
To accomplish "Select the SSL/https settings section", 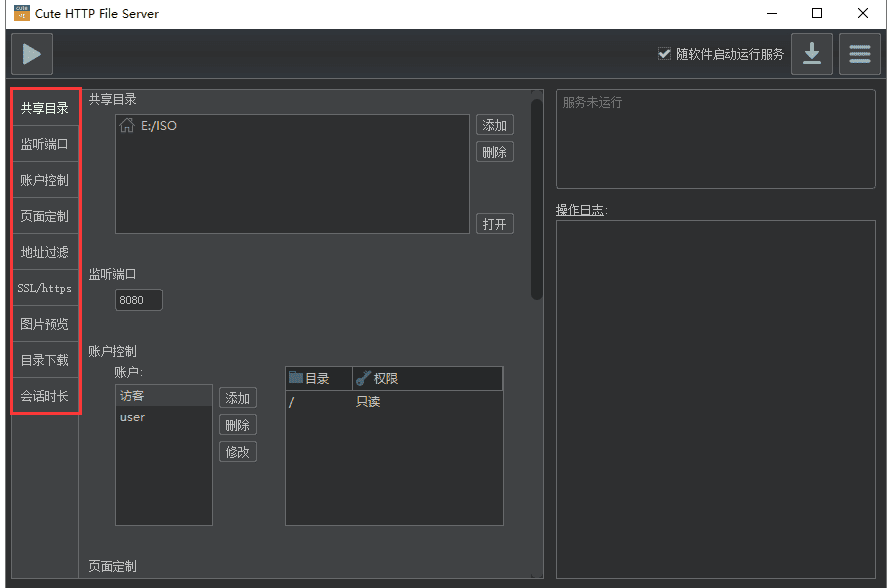I will tap(45, 288).
